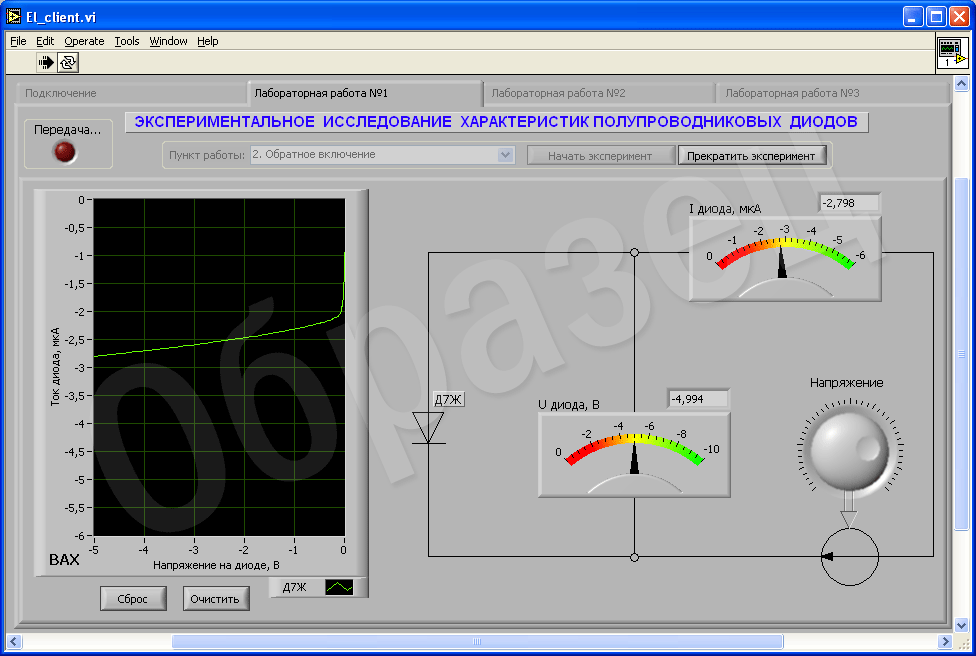
Task: Open the Tools menu
Action: (x=127, y=41)
